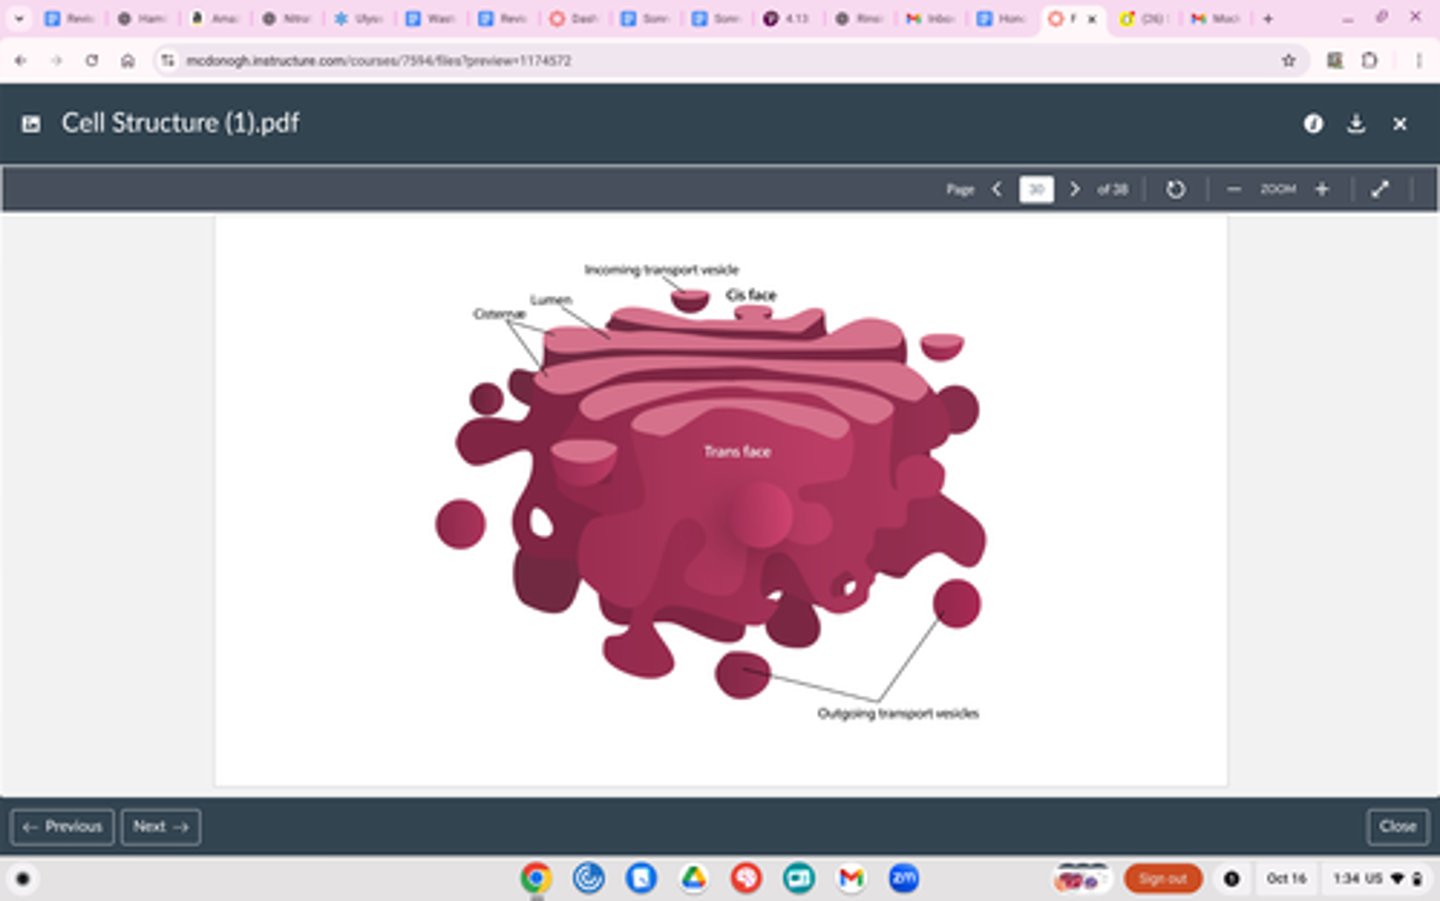Viewport: 1440px width, 901px height.
Task: Click the browser back arrow
Action: pos(20,61)
